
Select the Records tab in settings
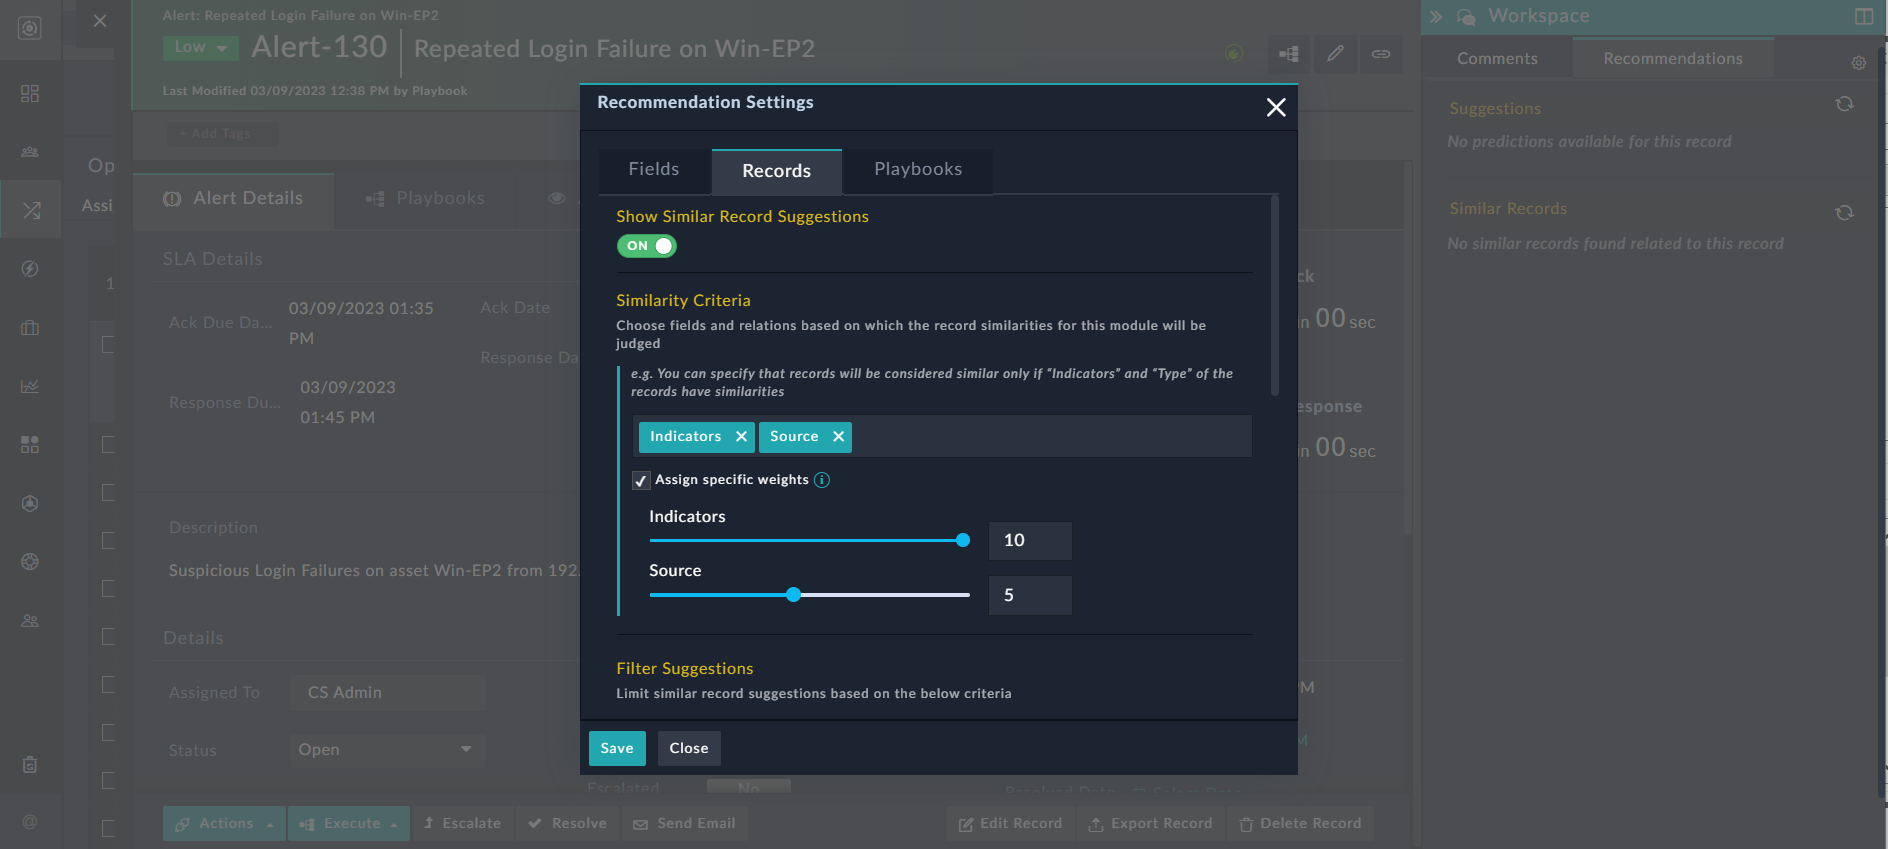point(777,171)
